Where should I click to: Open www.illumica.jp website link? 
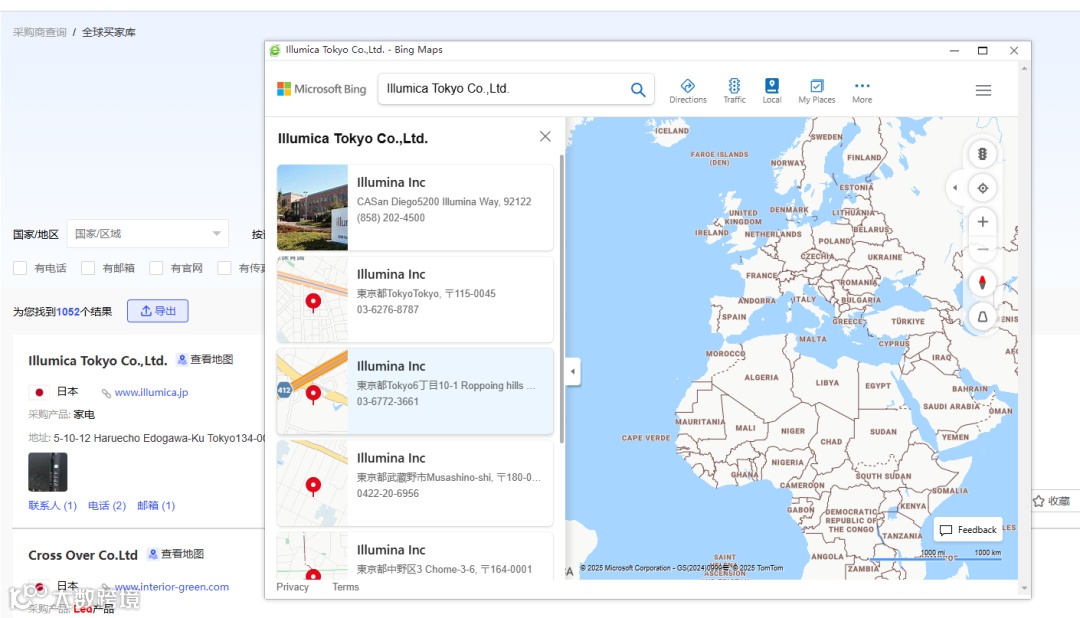pos(151,392)
